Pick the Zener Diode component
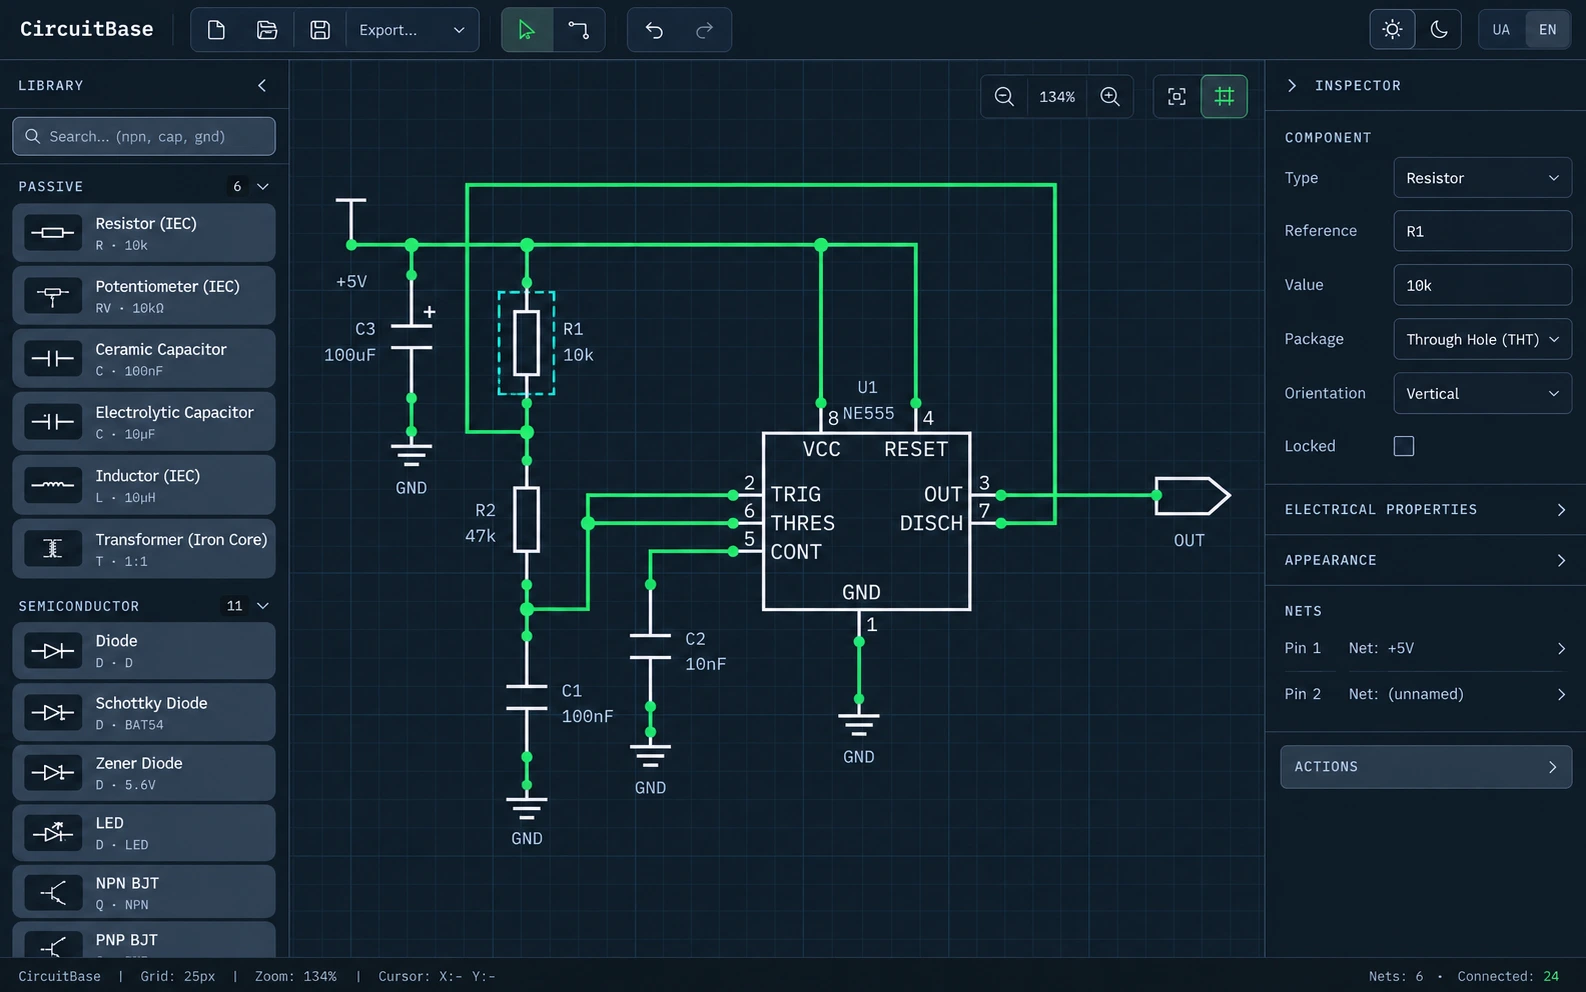Screen dimensions: 1586x992 tap(144, 772)
